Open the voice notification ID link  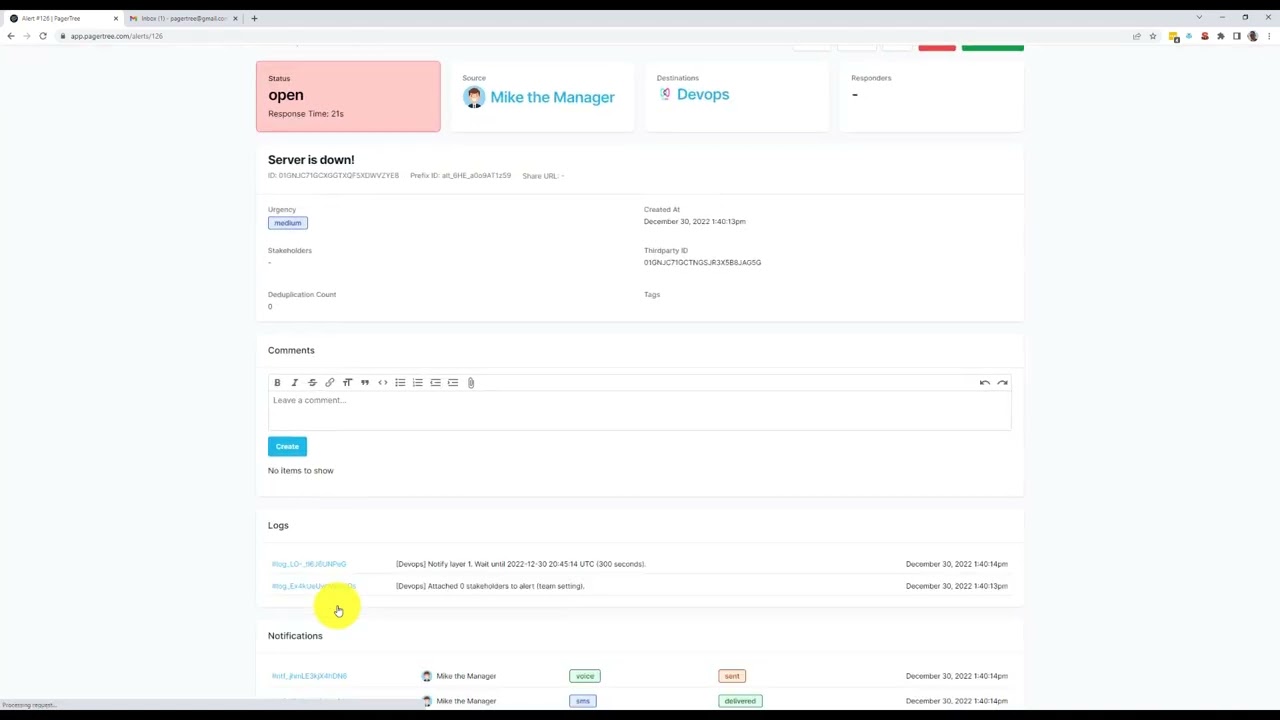coord(309,676)
